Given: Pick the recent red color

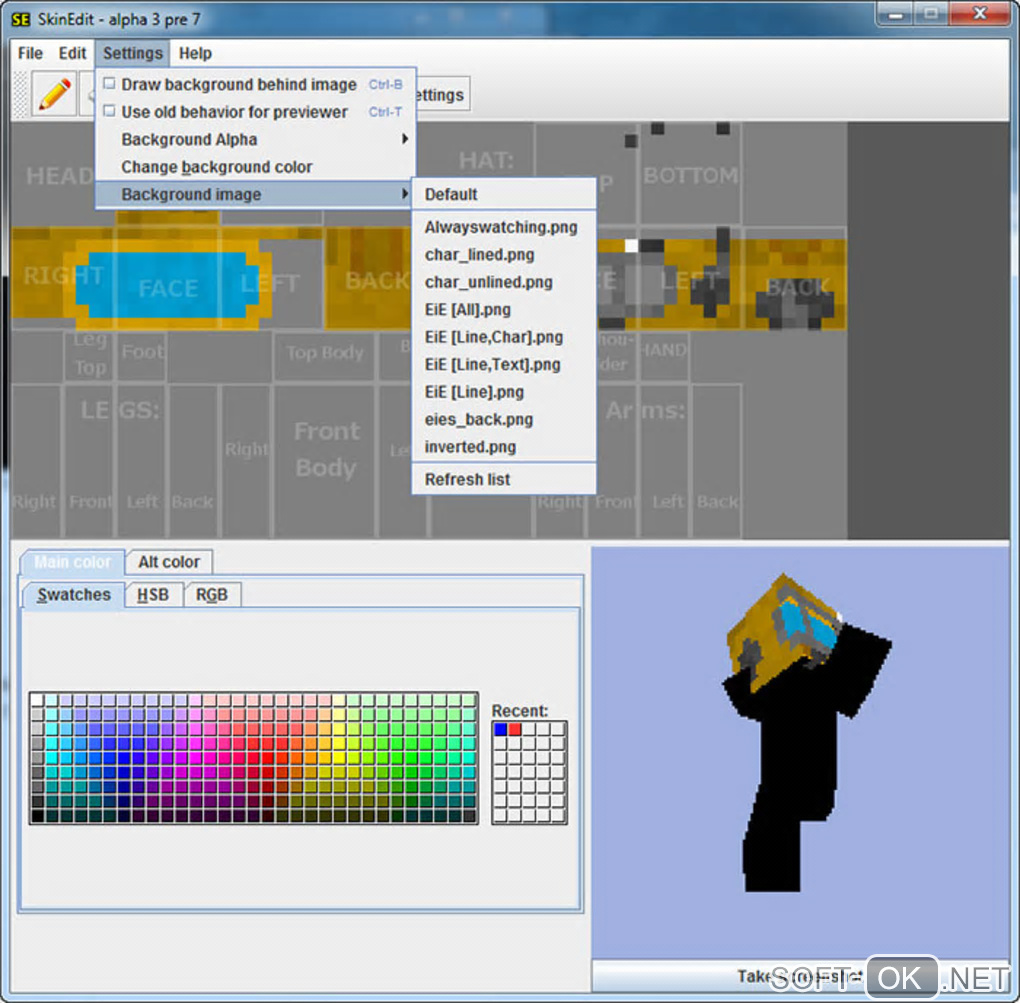Looking at the screenshot, I should (515, 729).
